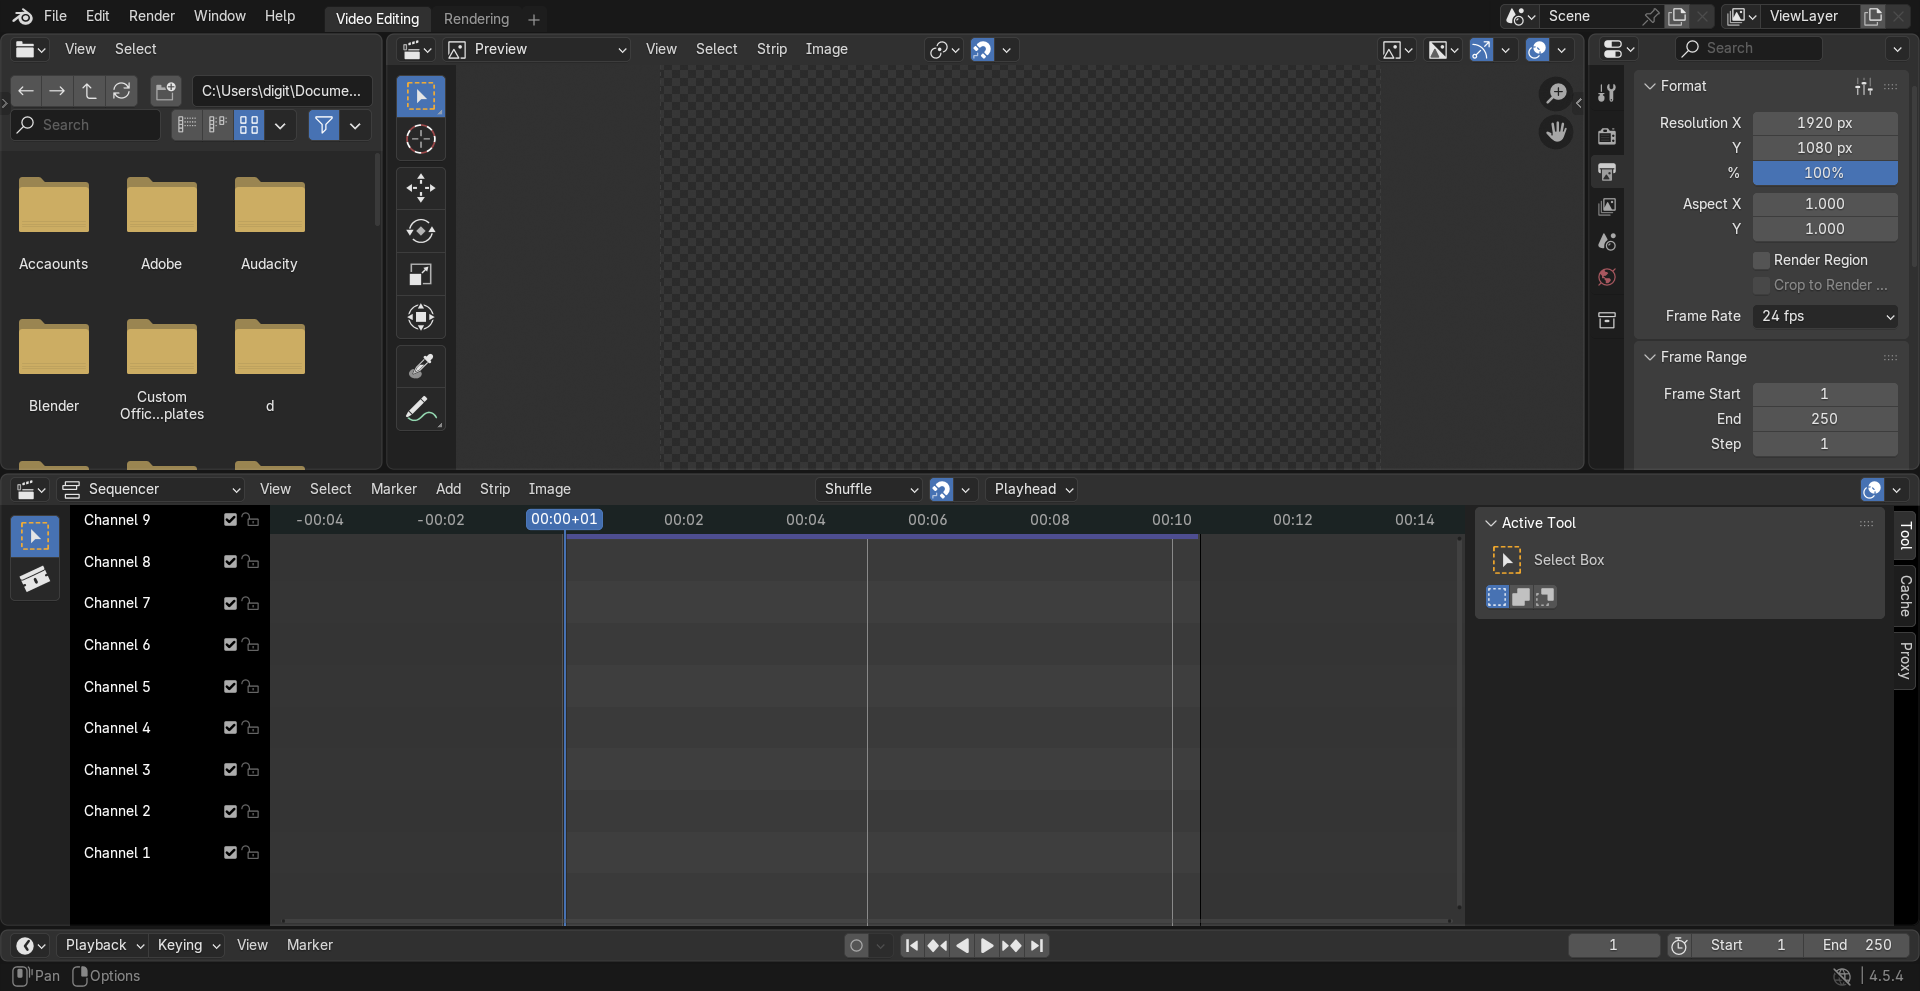Lock Channel 3 with its lock icon

251,770
